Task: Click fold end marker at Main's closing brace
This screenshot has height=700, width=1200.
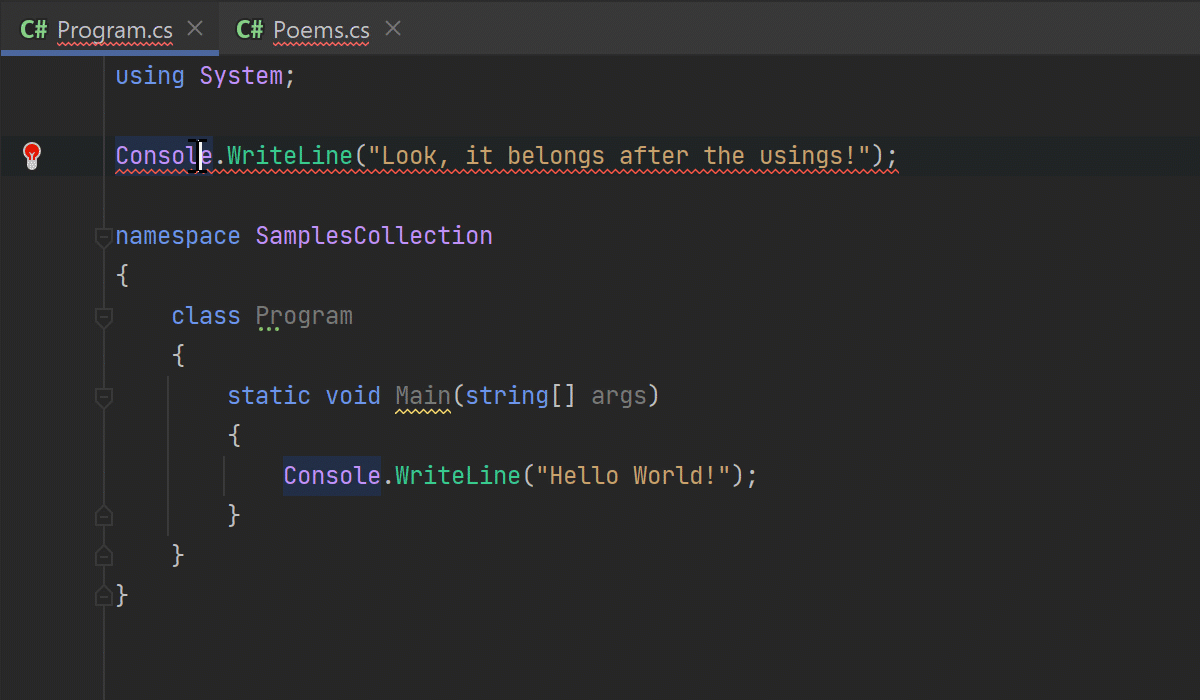Action: tap(103, 516)
